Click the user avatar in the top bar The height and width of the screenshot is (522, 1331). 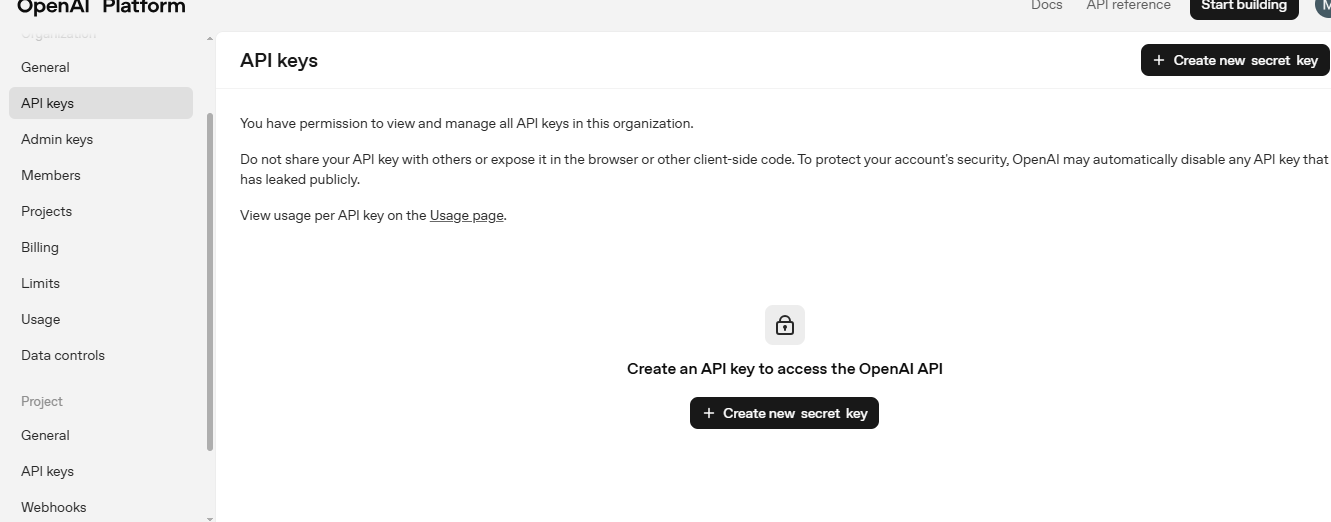tap(1323, 6)
